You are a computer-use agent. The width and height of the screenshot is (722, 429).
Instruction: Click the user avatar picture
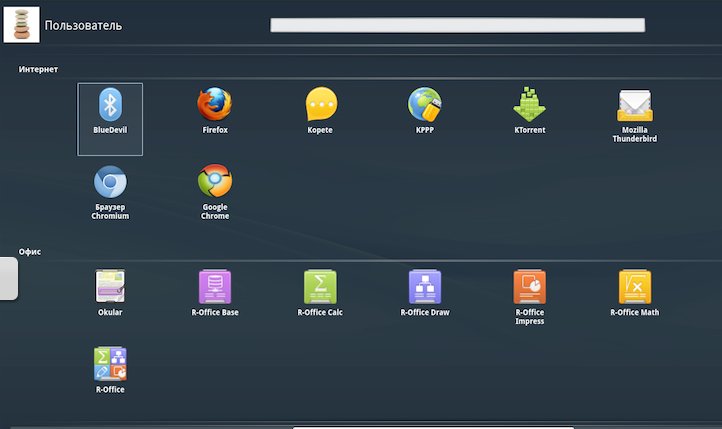point(22,25)
